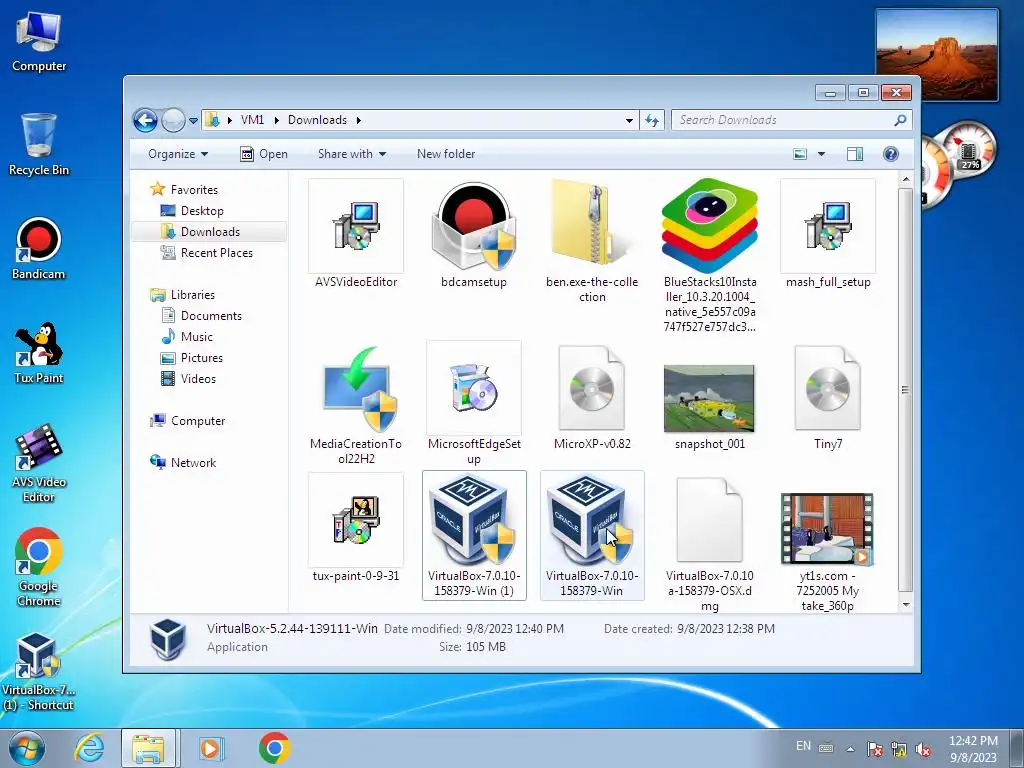The height and width of the screenshot is (768, 1024).
Task: Expand arrow after Downloads breadcrumb
Action: click(359, 120)
